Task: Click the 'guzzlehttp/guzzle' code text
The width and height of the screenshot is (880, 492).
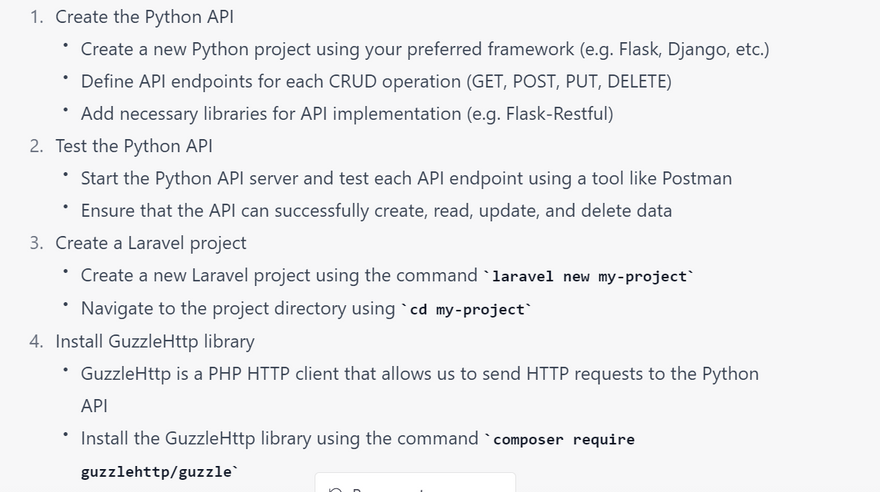Action: 157,471
